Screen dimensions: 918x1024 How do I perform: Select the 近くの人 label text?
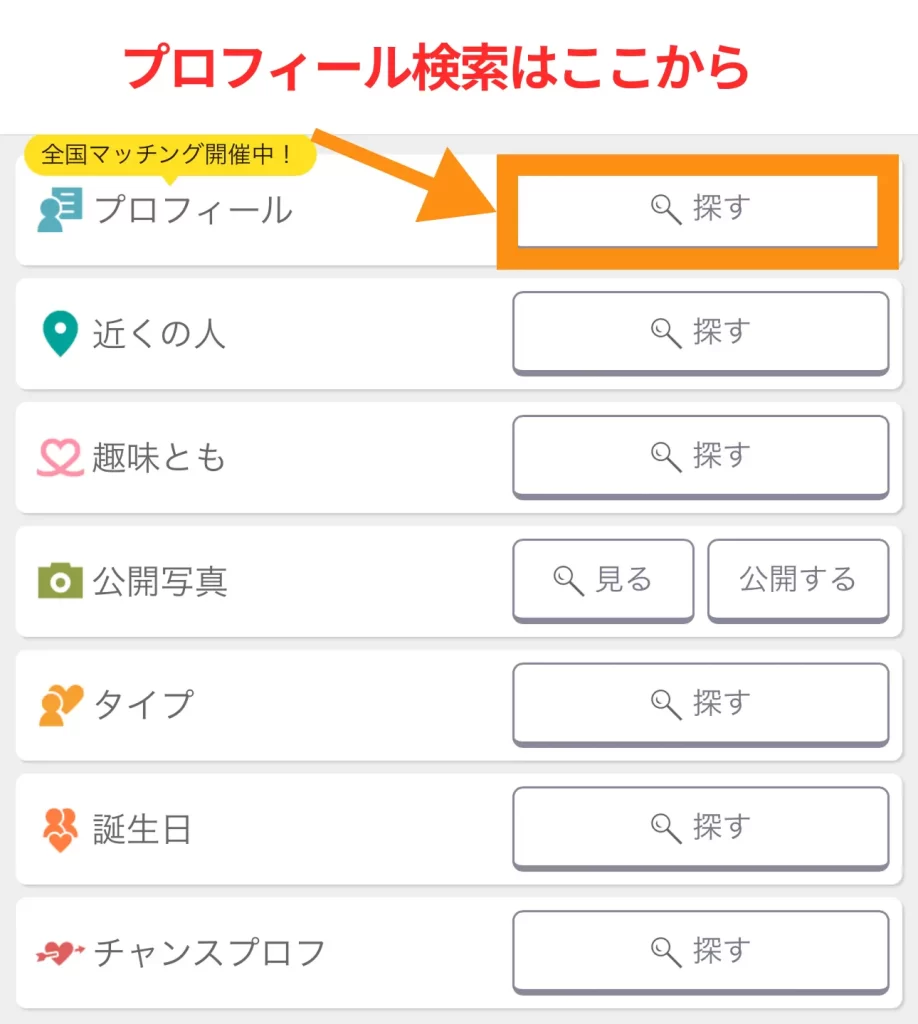pos(160,334)
